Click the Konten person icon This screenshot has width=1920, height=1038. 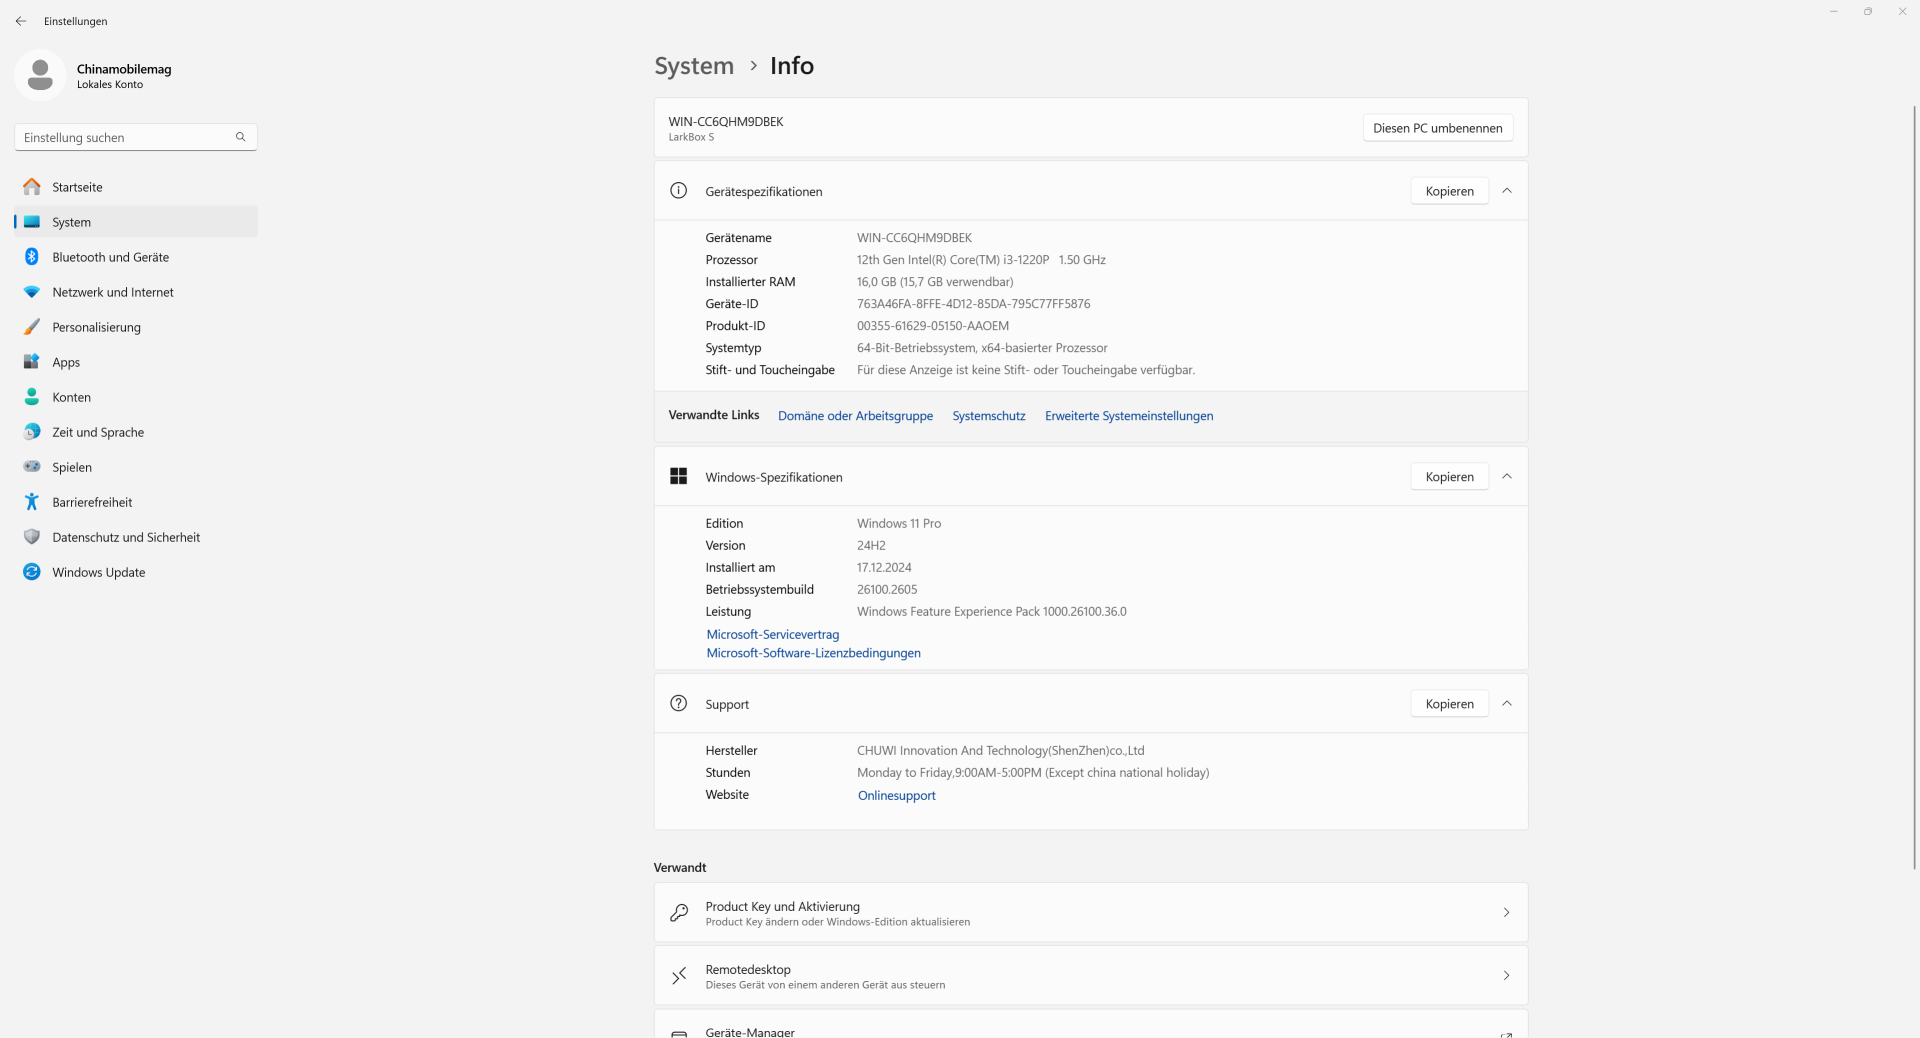[32, 397]
